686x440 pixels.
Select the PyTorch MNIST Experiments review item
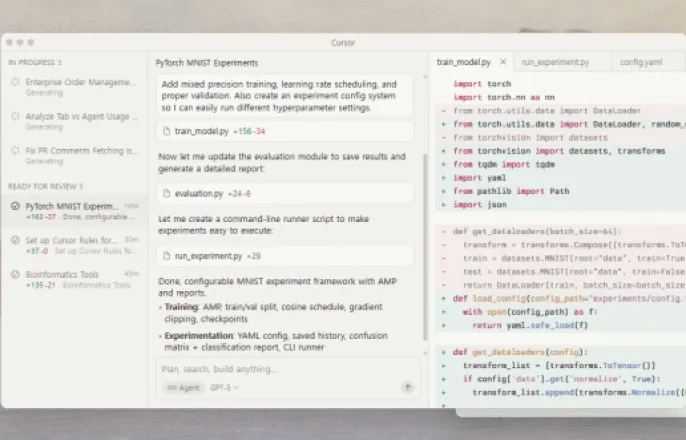coord(74,211)
